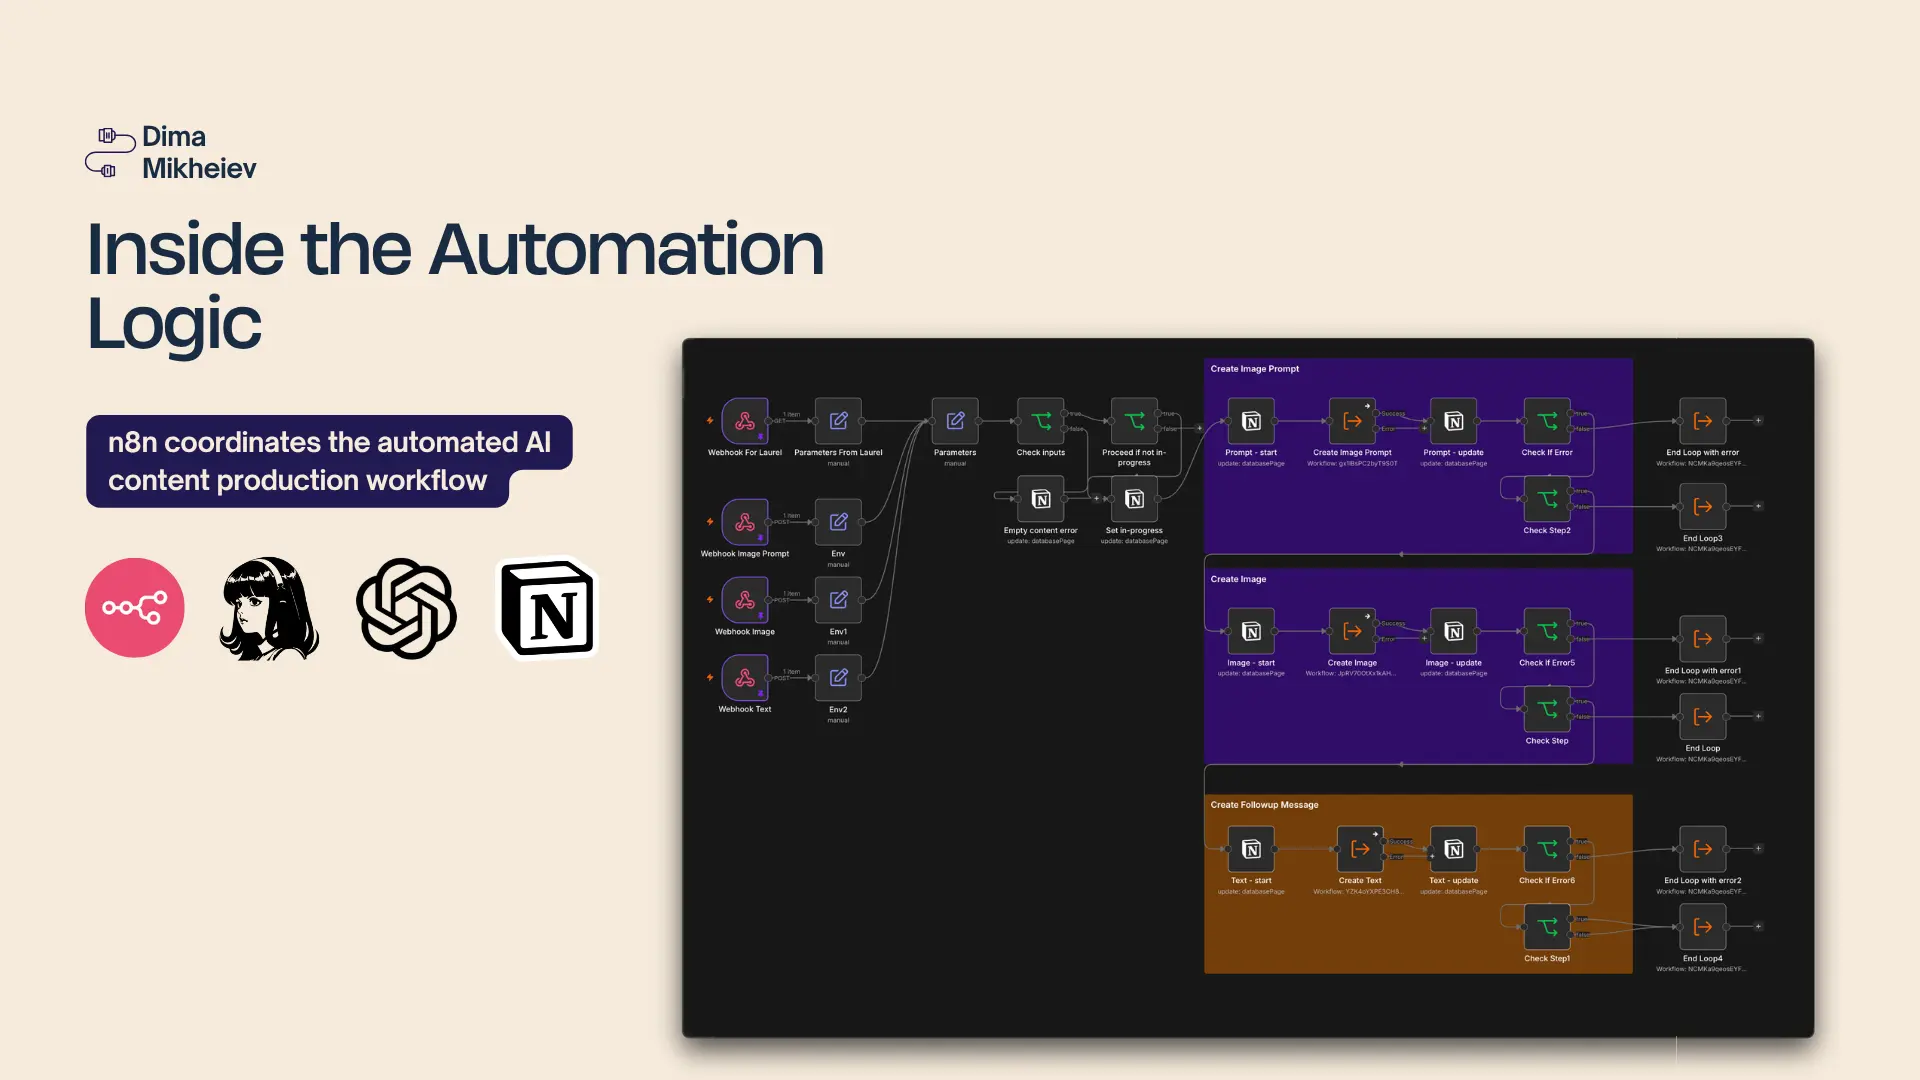Select the Set in-progress Notion node
The image size is (1920, 1080).
pyautogui.click(x=1134, y=499)
